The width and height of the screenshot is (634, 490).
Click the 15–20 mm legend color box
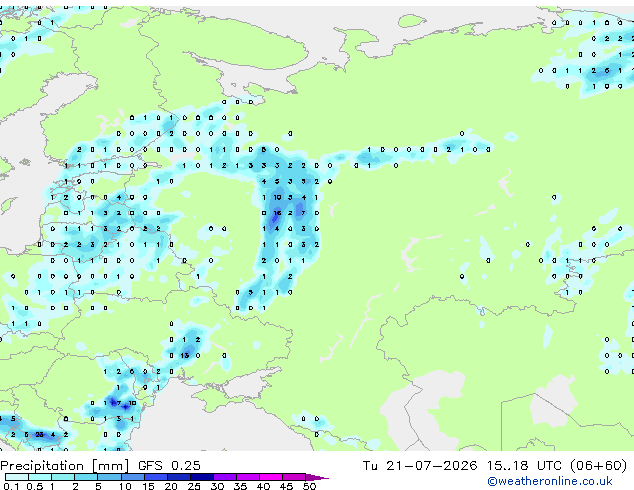155,477
